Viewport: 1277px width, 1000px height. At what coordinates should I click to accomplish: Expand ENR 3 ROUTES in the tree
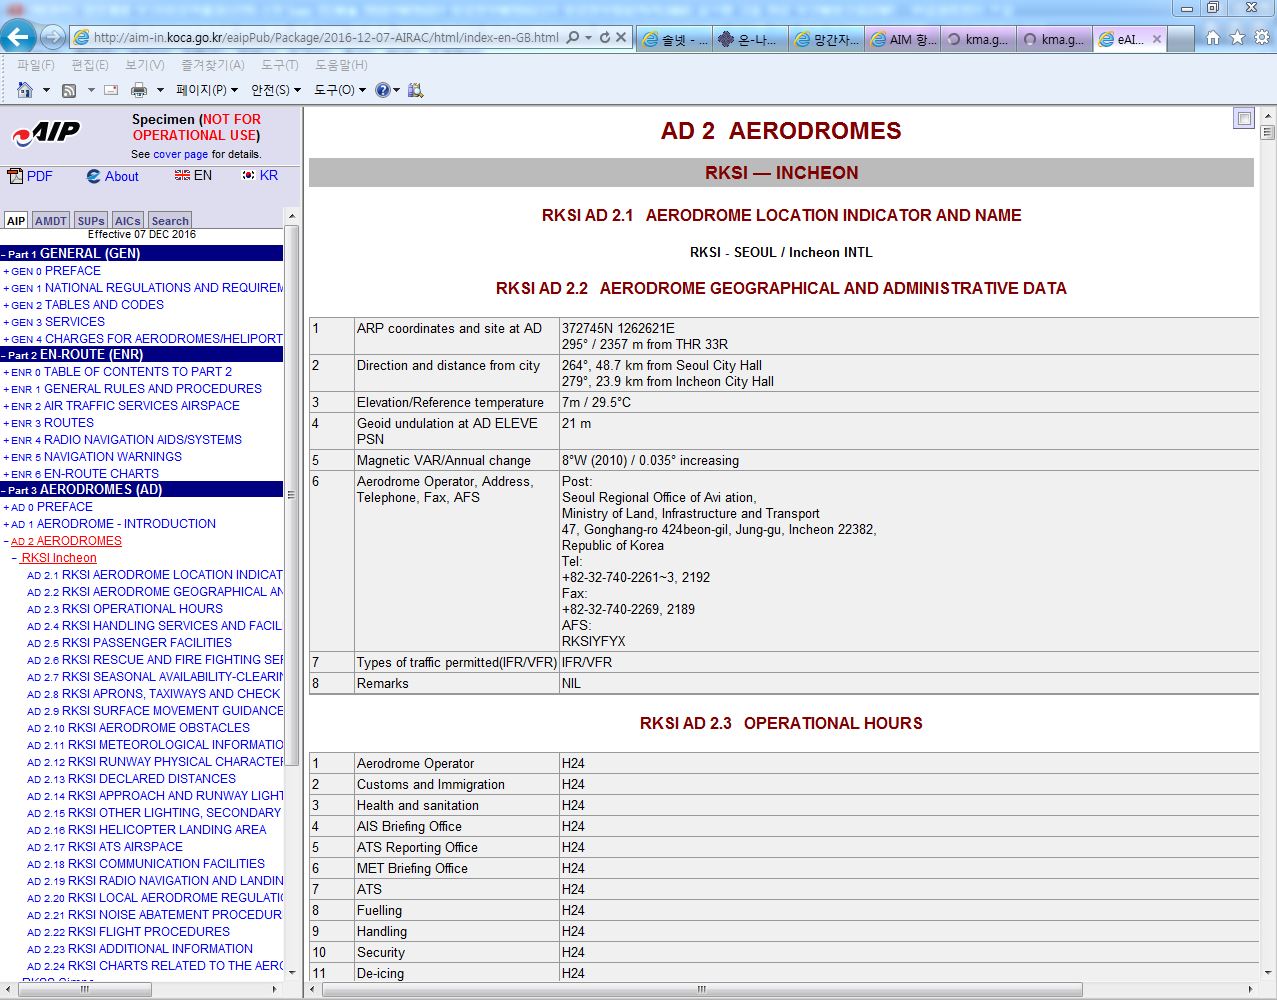[6, 424]
